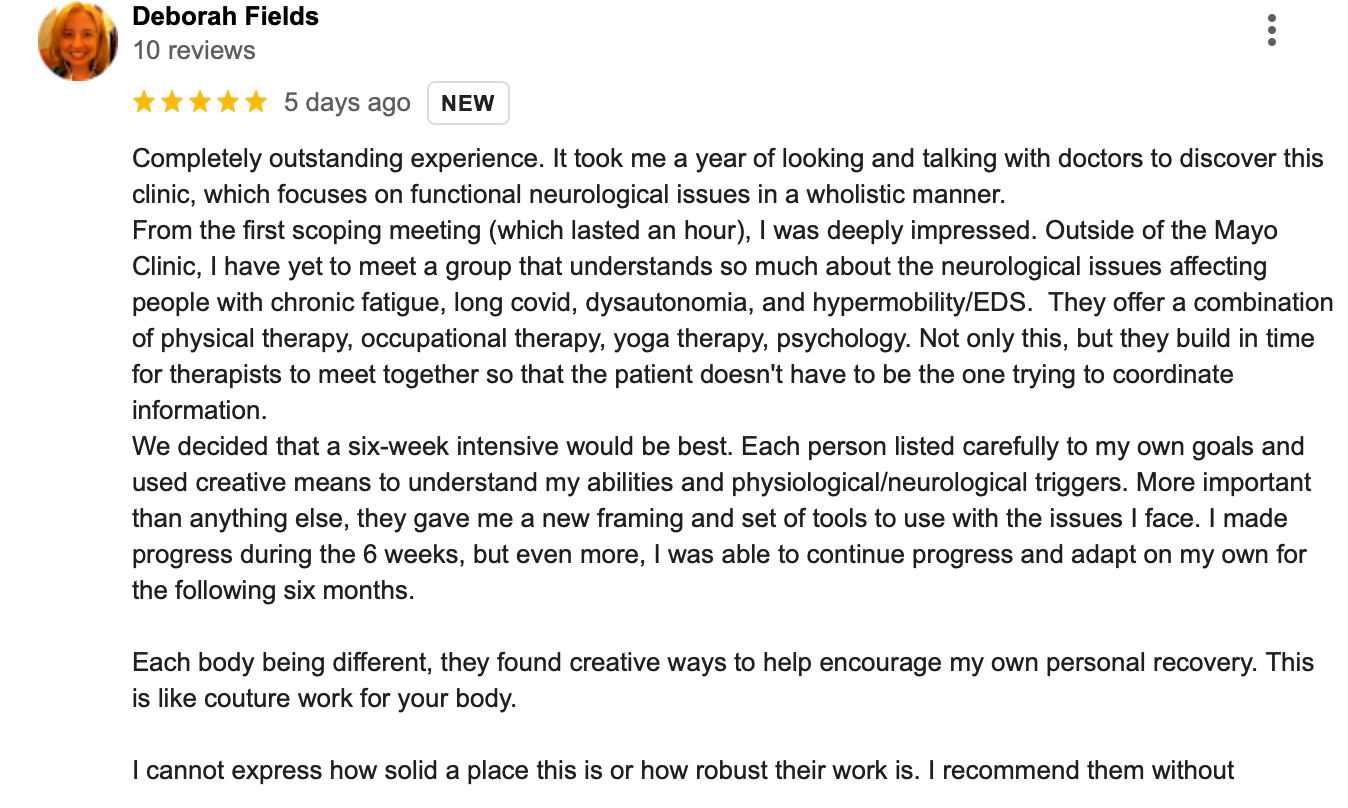Click the word "Mayo" in the review

tap(1244, 231)
